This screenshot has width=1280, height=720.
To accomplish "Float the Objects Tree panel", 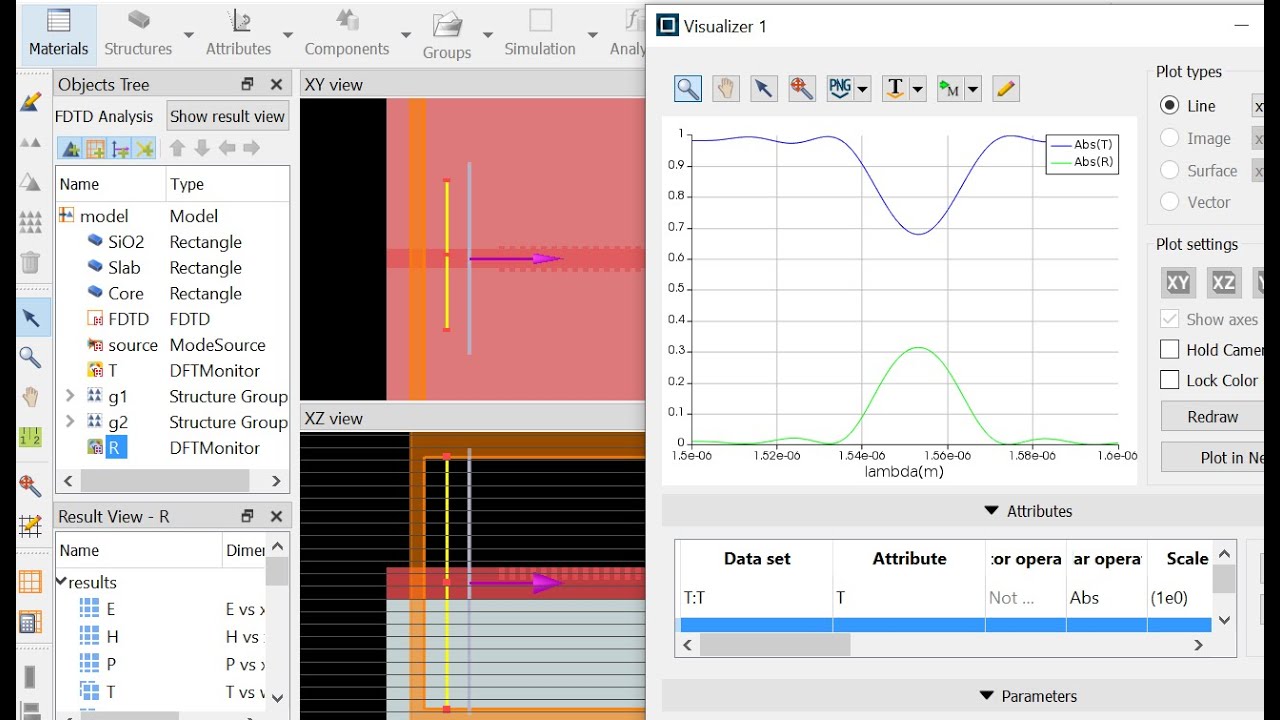I will pyautogui.click(x=248, y=85).
